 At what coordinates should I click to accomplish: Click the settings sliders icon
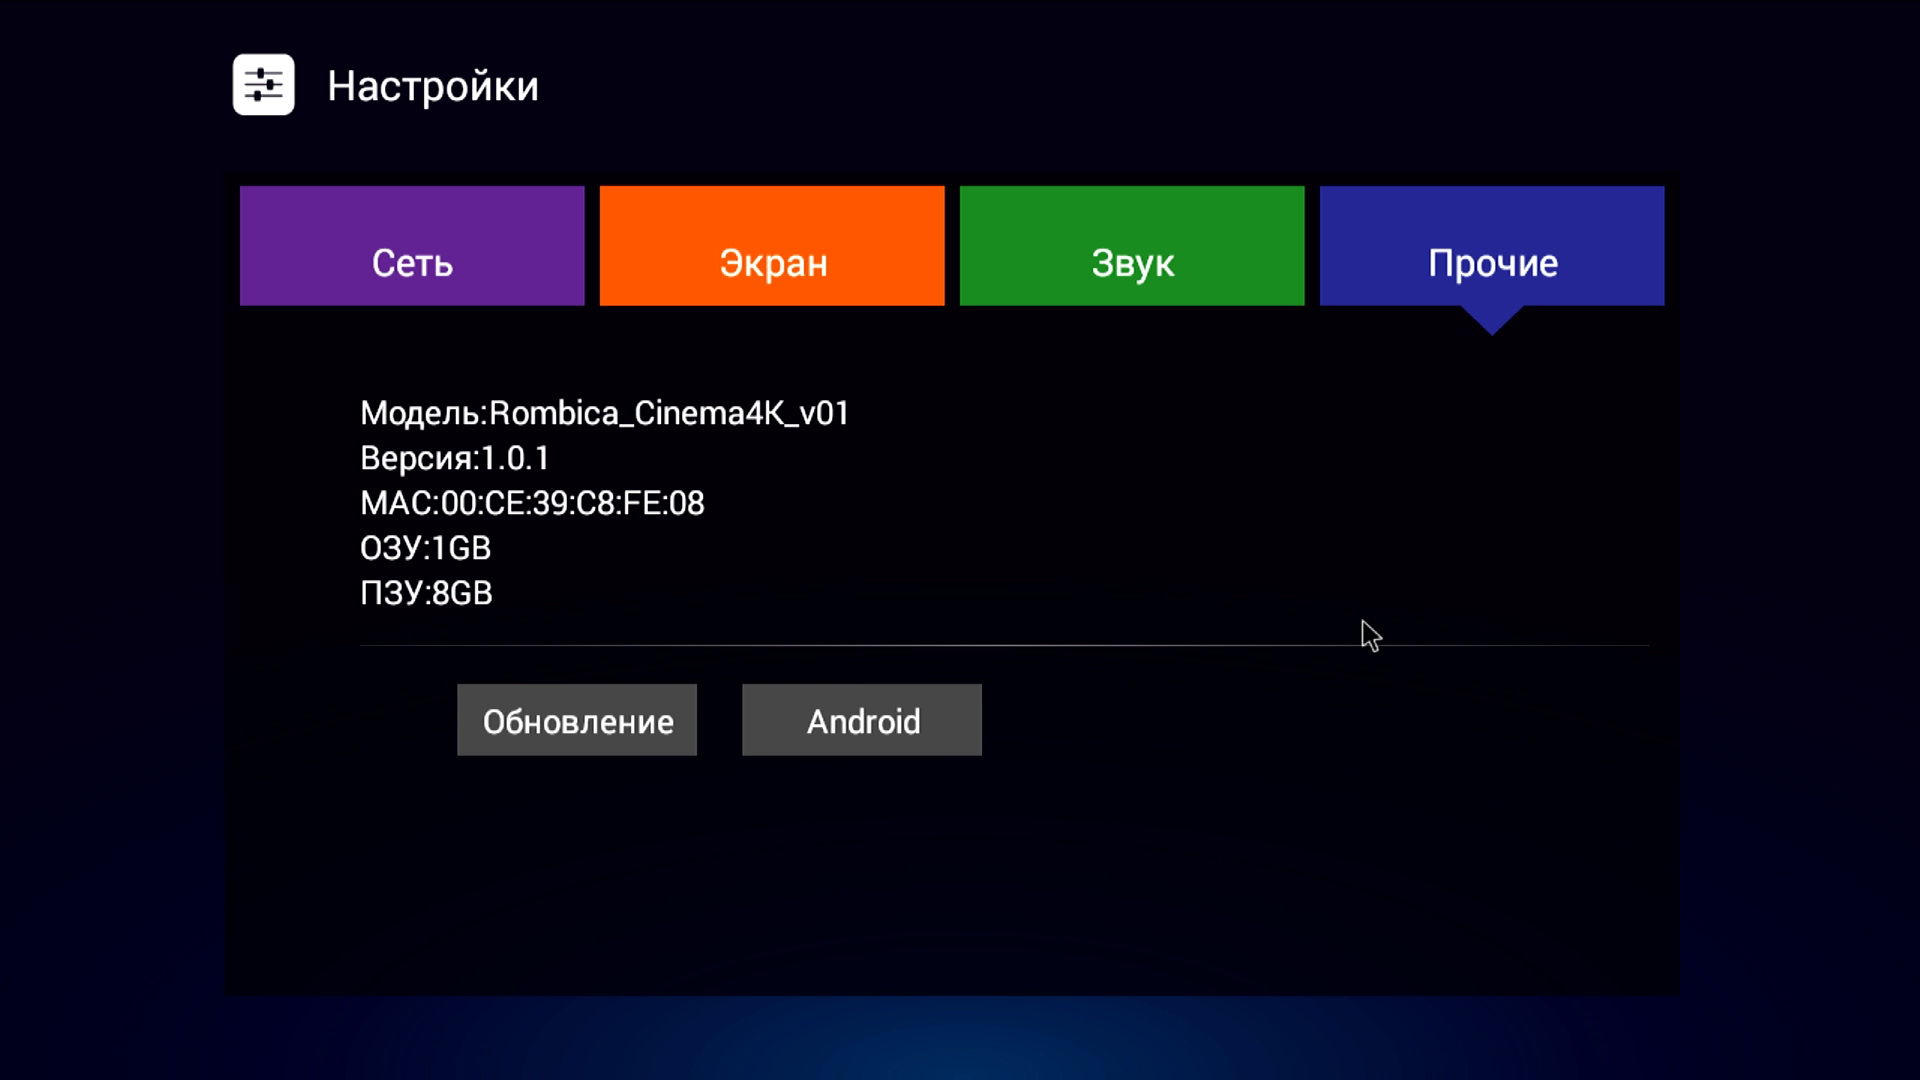tap(263, 85)
